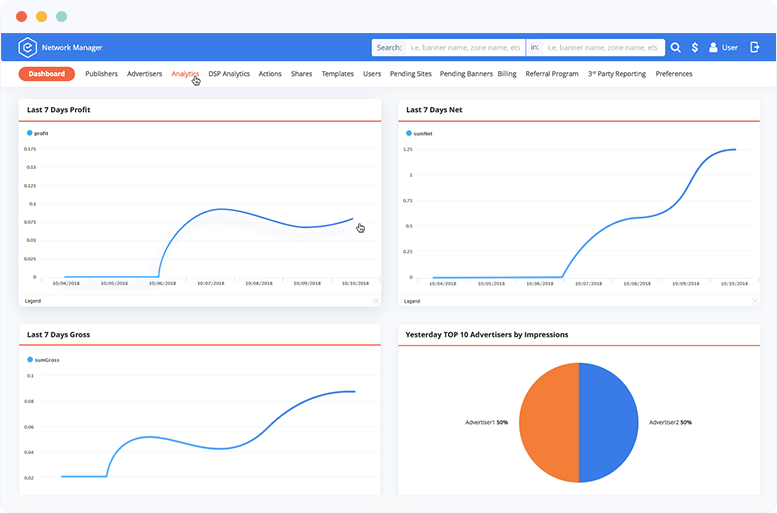Open the 3rd Party Reporting page

pyautogui.click(x=616, y=74)
